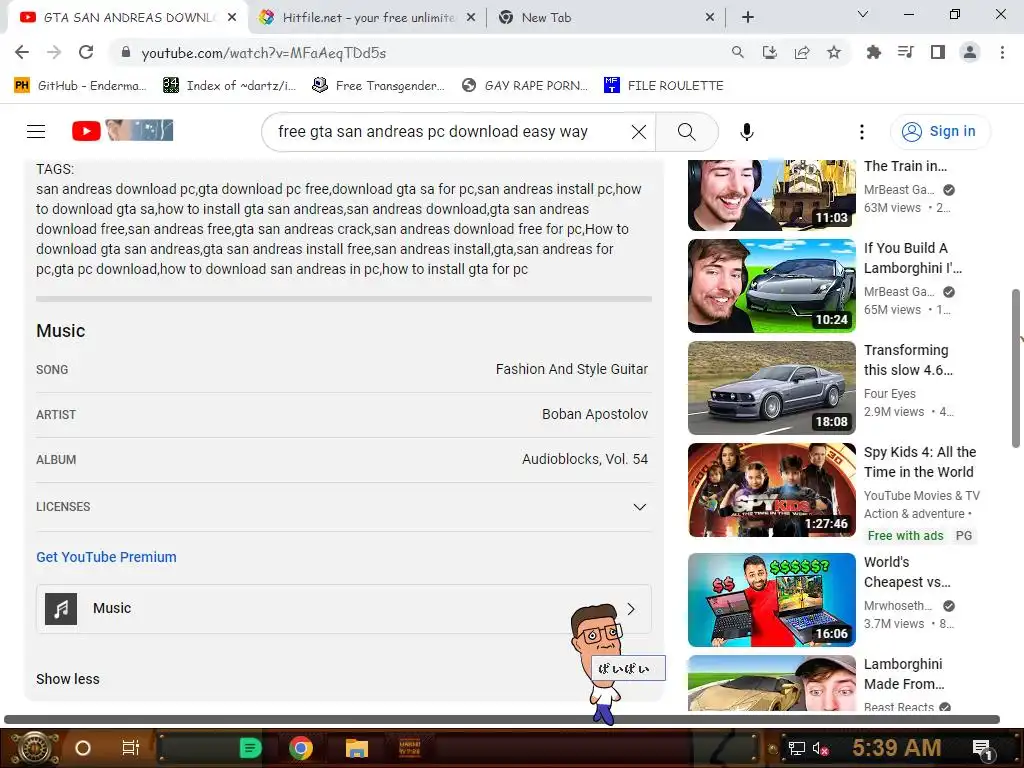Click 'Boban Apostolov' artist name

pos(595,414)
